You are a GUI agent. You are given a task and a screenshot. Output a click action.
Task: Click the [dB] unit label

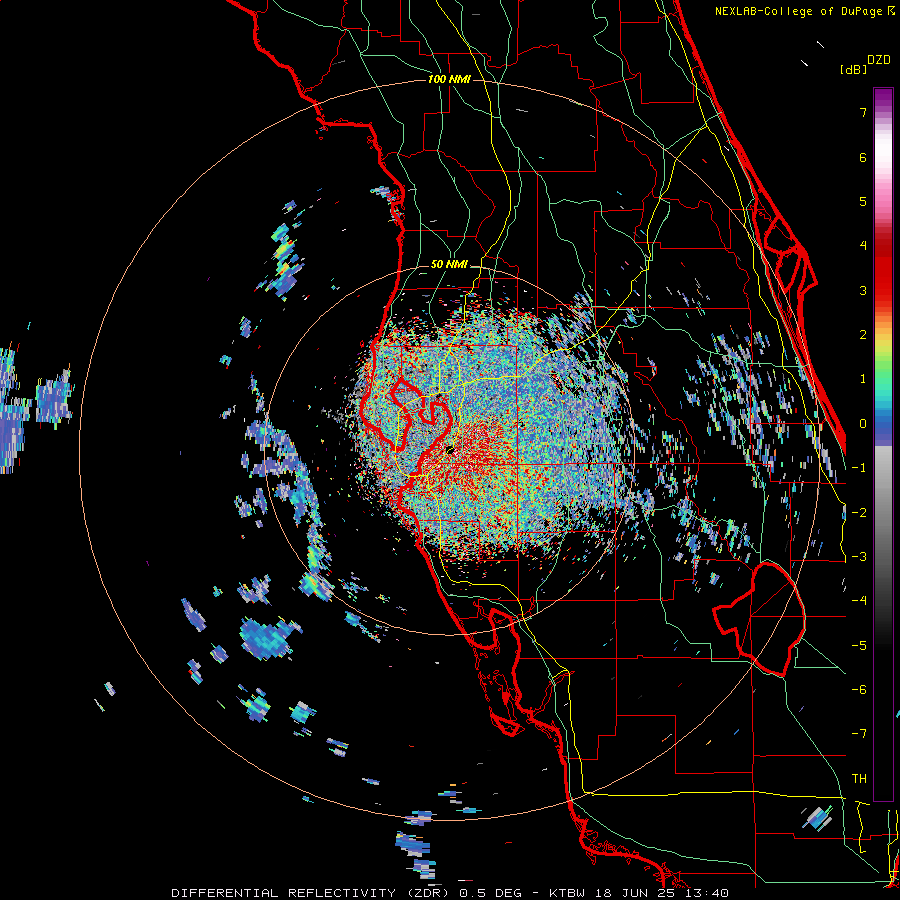click(853, 69)
